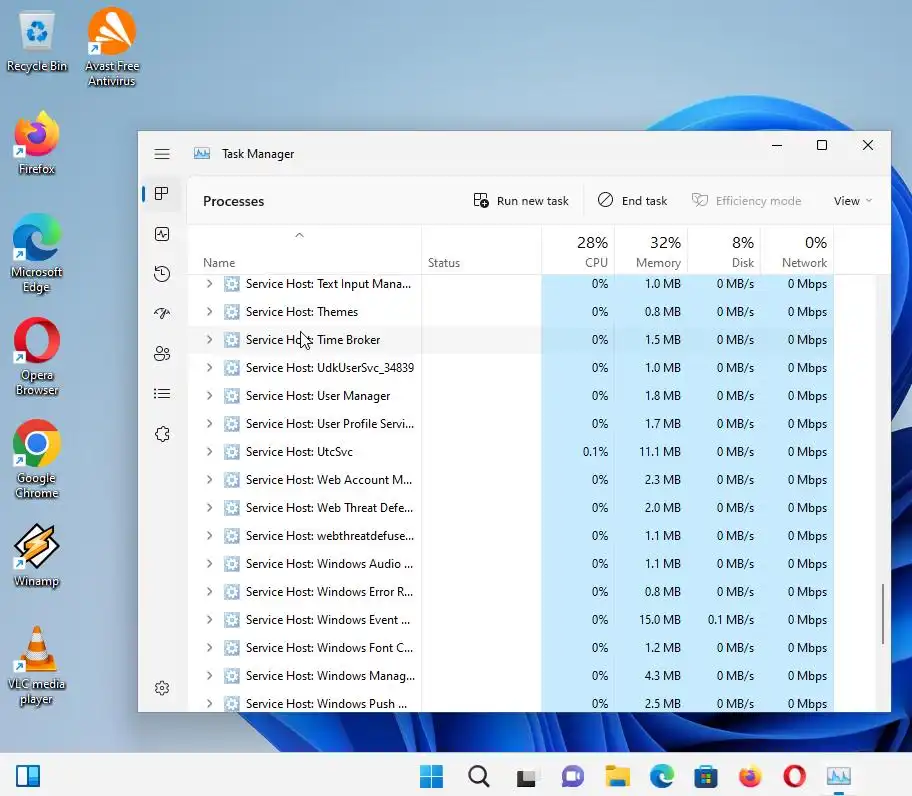Open Microsoft Store from the taskbar
912x796 pixels.
pyautogui.click(x=706, y=776)
